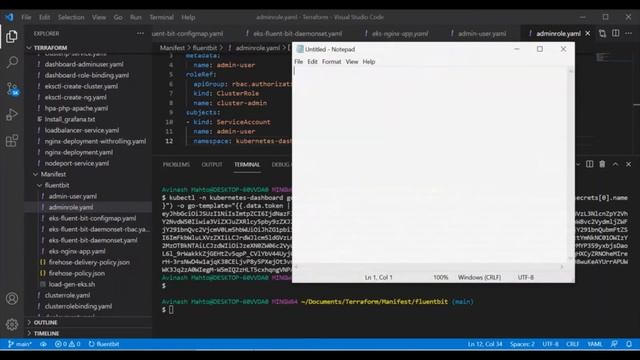Click the split editor icon

(x=616, y=33)
